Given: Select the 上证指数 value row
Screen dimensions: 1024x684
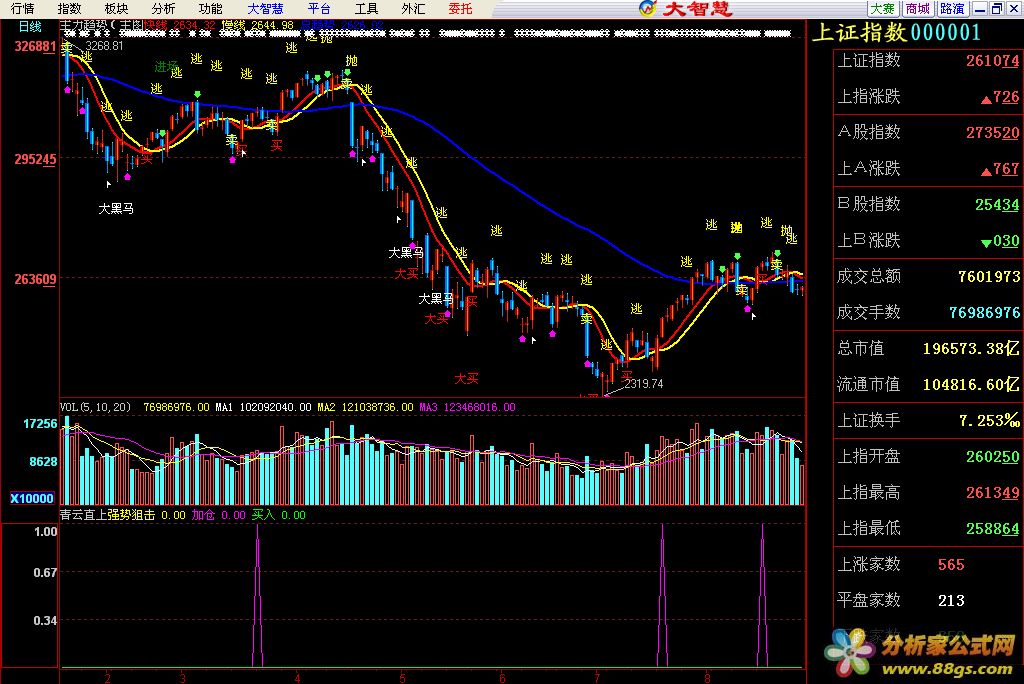Looking at the screenshot, I should (927, 61).
